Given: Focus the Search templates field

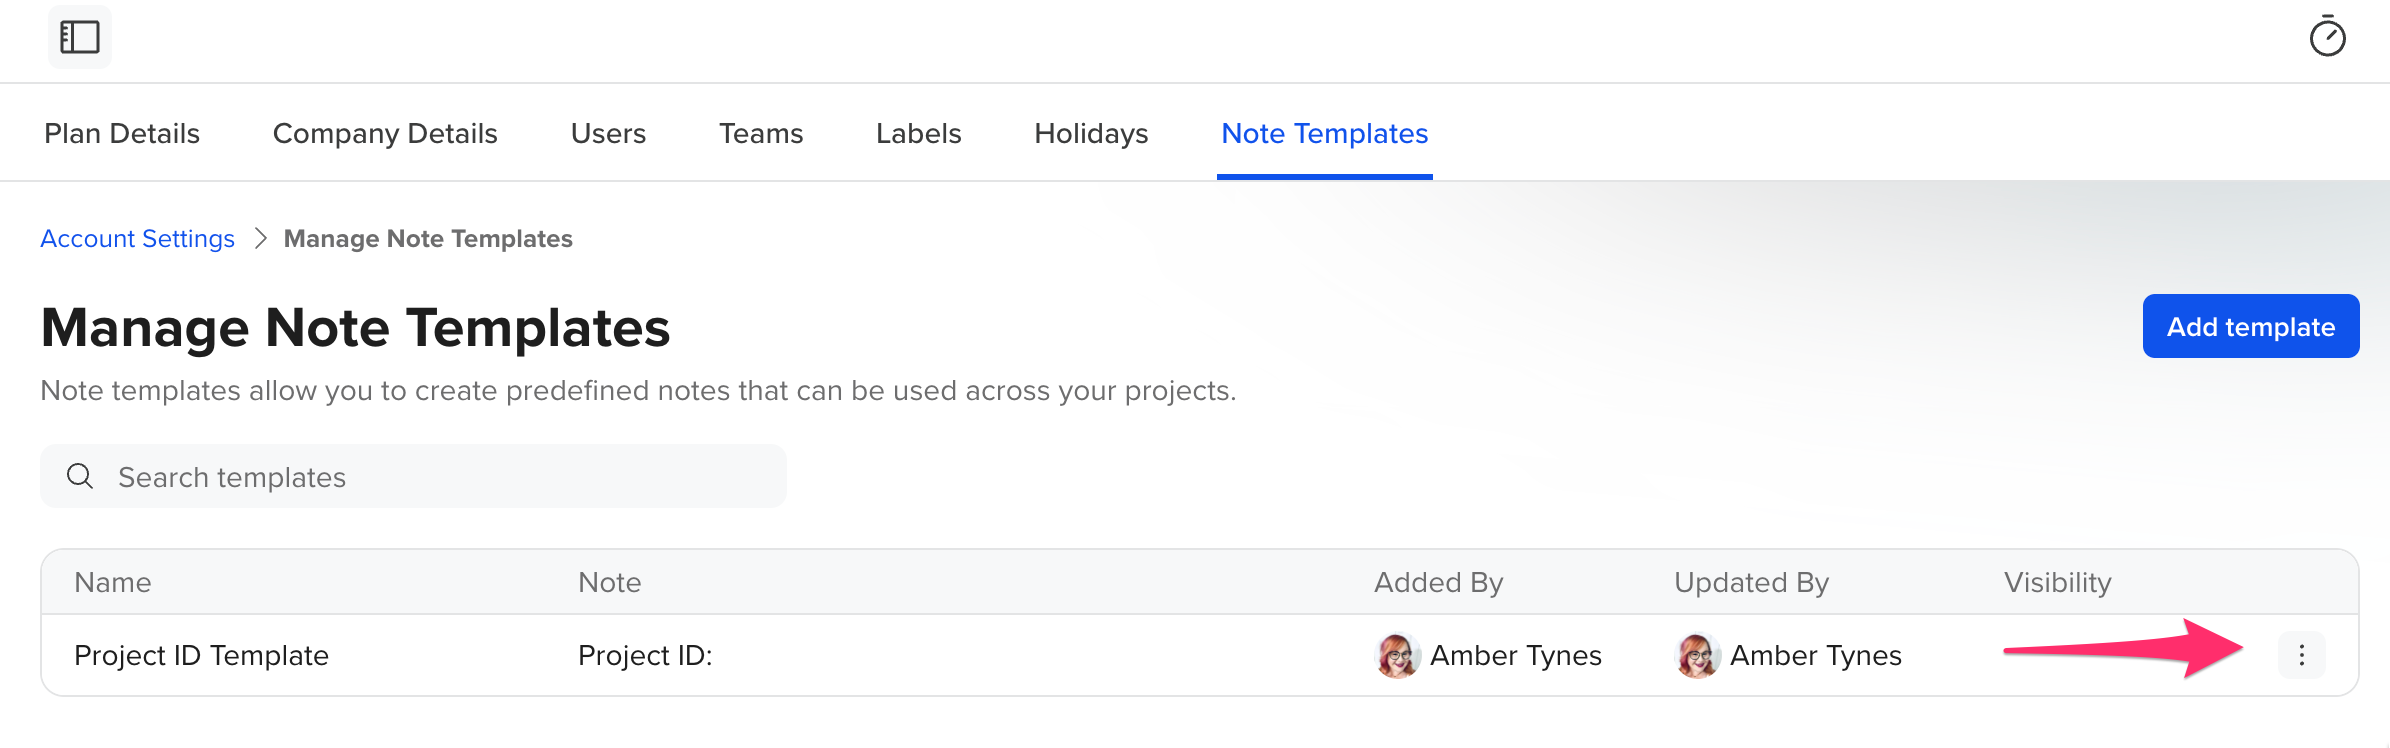Looking at the screenshot, I should click(x=413, y=476).
